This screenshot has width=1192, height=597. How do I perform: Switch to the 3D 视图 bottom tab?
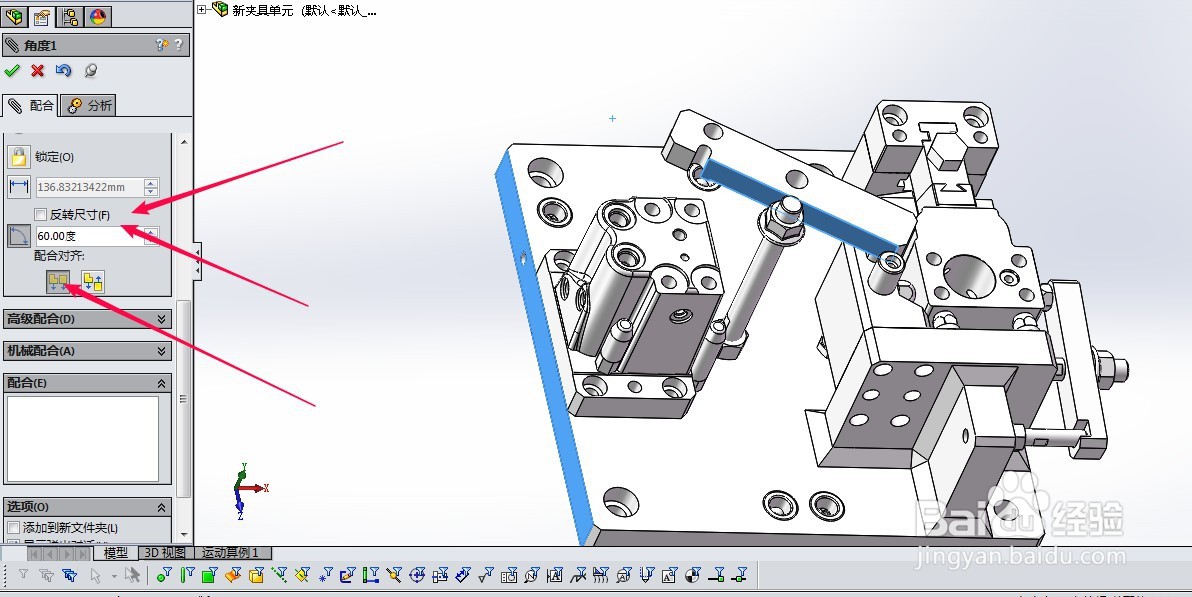pyautogui.click(x=166, y=553)
